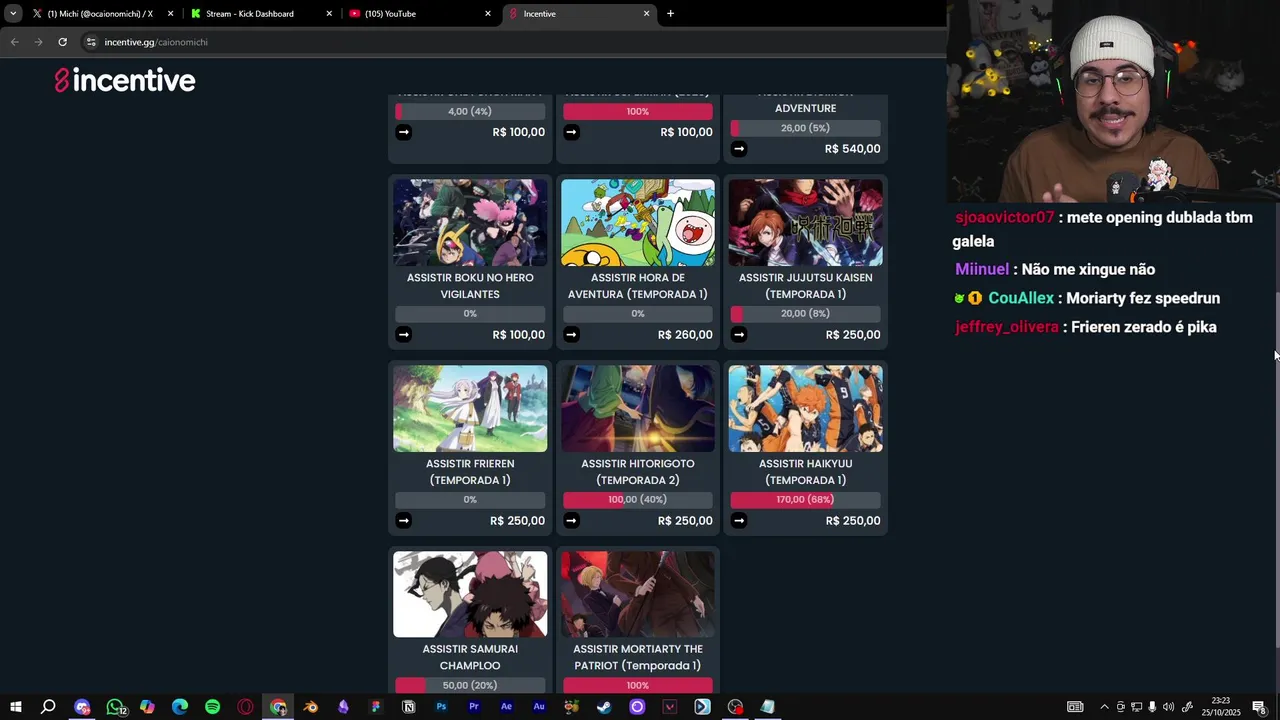Click ASSISTIR HAIKYUU (TEMPORADA 1) title
The height and width of the screenshot is (720, 1280).
click(805, 472)
